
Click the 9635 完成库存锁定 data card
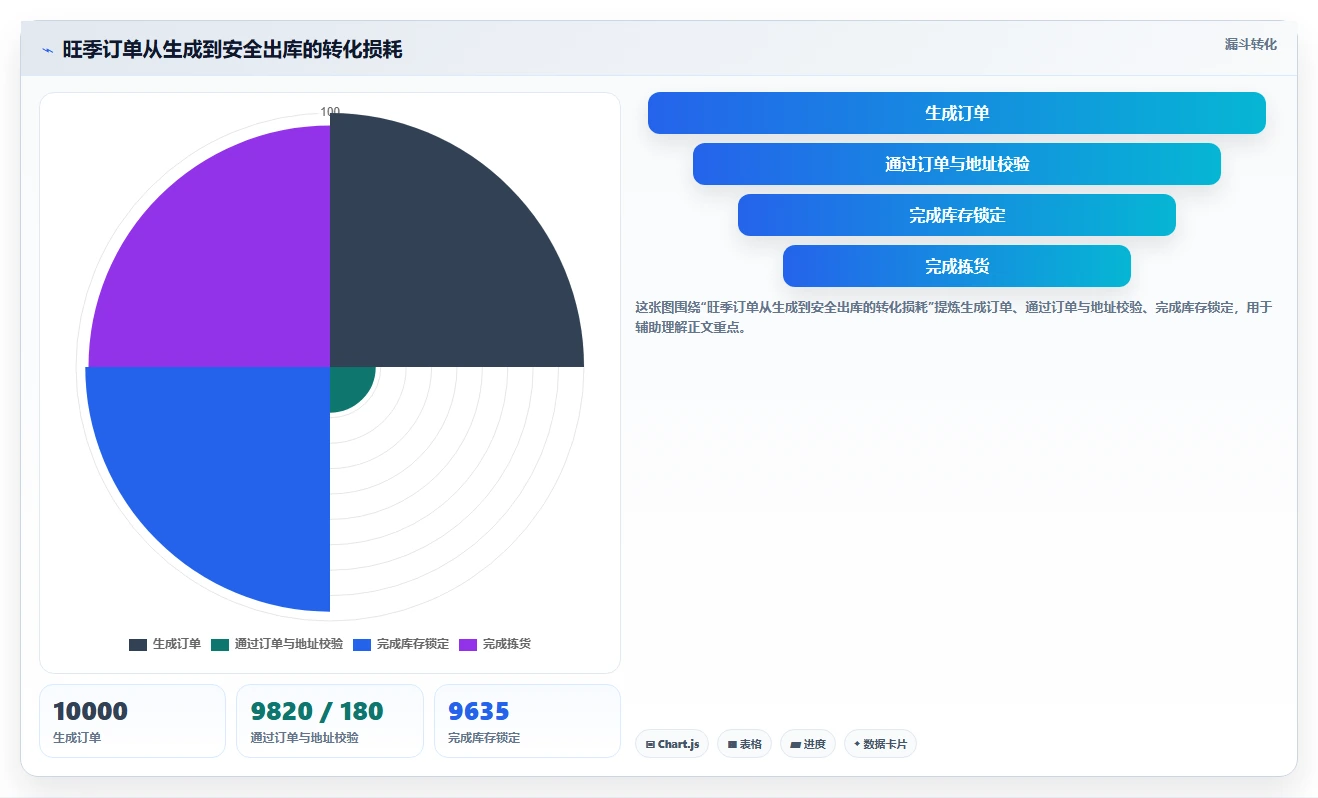coord(527,721)
